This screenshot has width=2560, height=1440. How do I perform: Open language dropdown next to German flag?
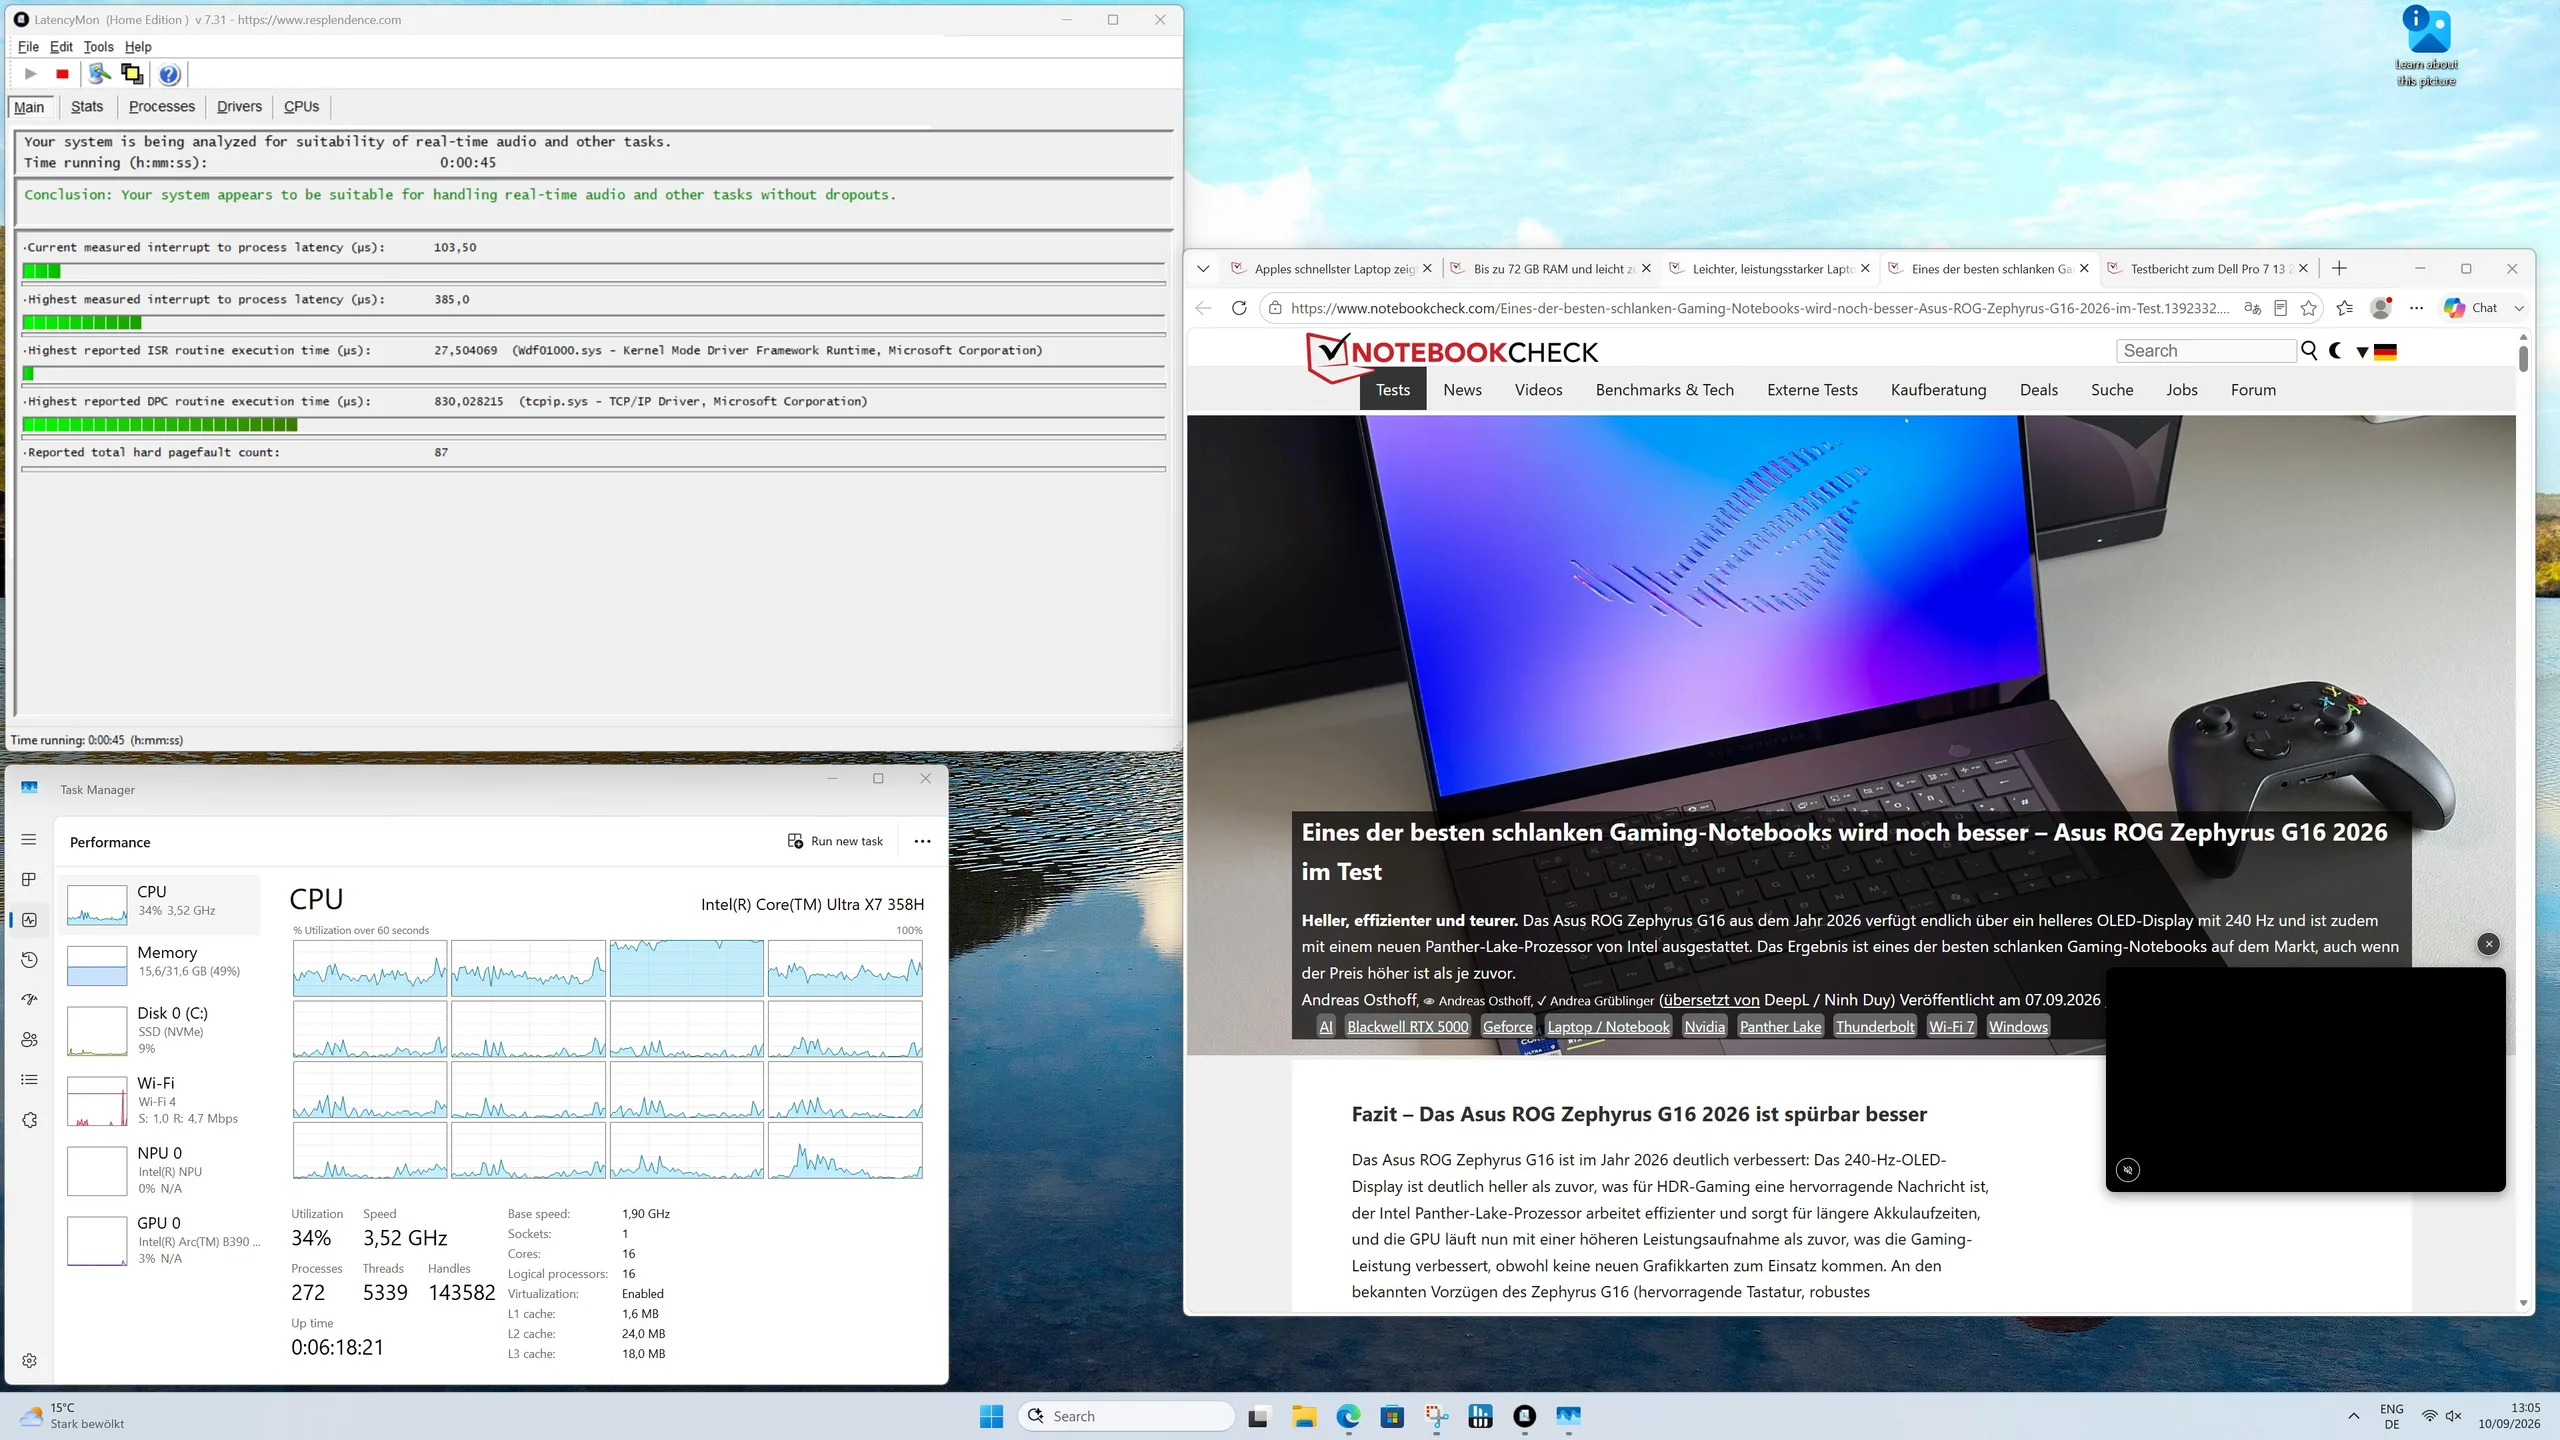point(2362,352)
